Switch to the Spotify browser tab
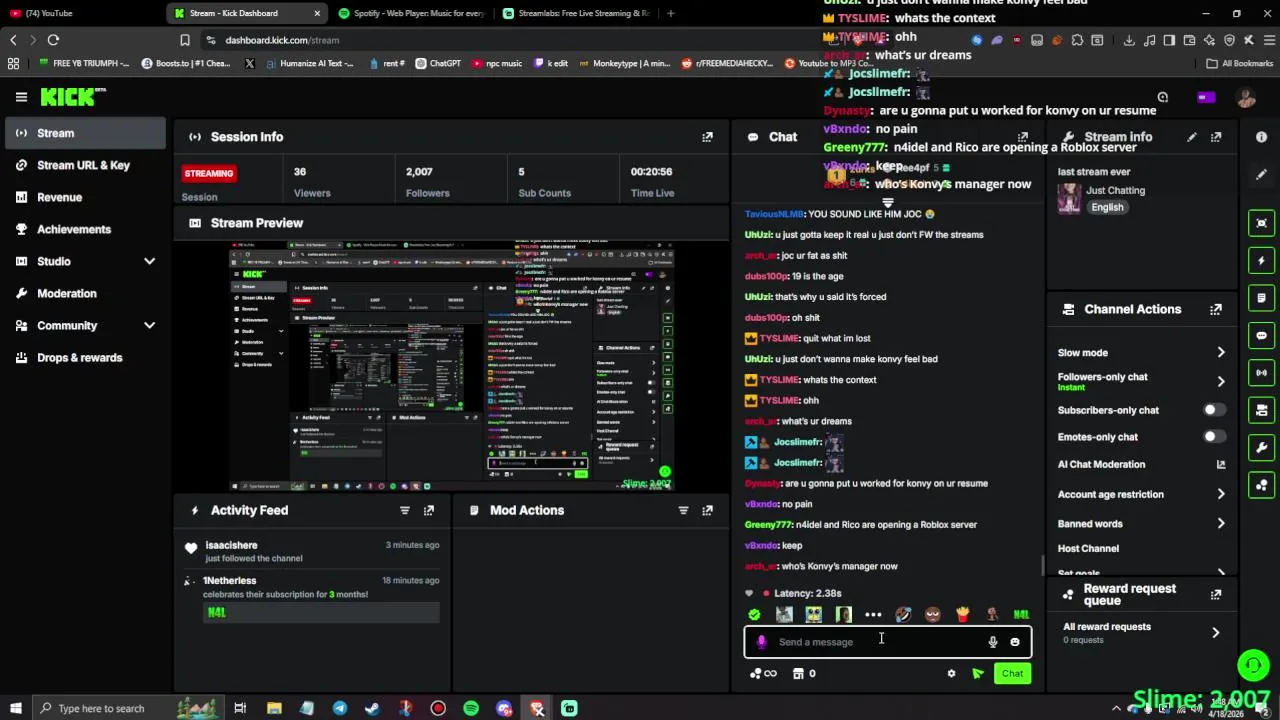Screen dimensions: 1280x720 (x=410, y=13)
